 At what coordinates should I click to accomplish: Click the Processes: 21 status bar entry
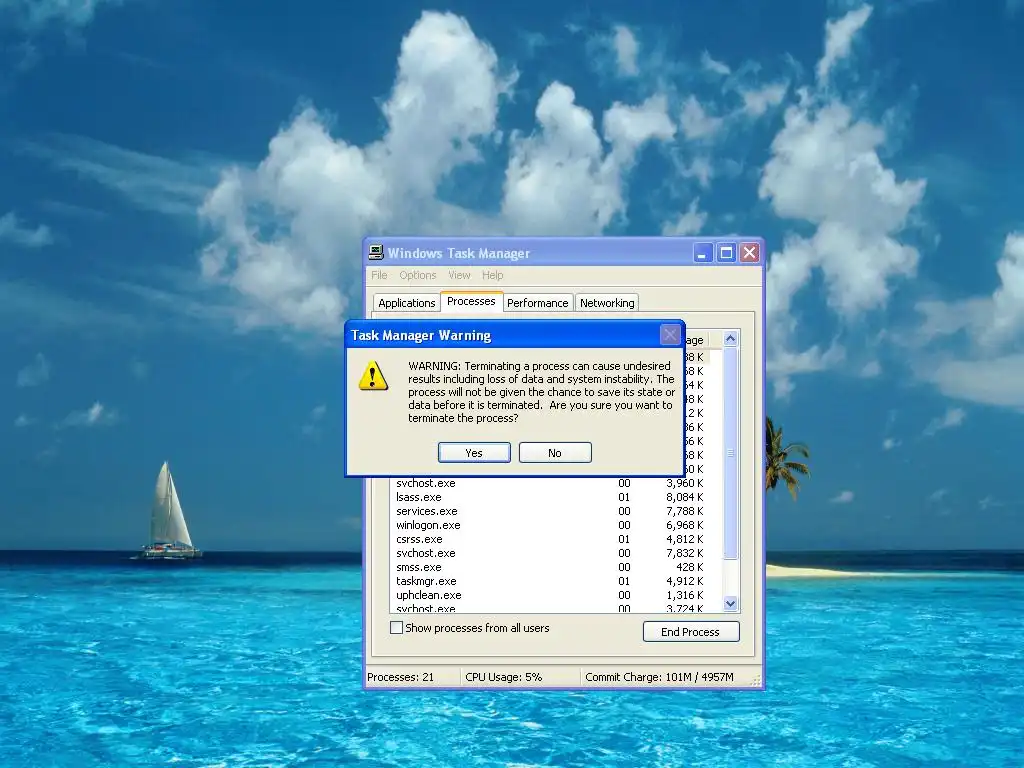point(400,677)
